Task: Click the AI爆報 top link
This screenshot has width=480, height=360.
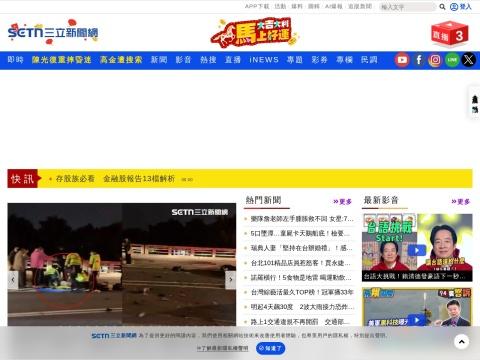Action: 334,6
